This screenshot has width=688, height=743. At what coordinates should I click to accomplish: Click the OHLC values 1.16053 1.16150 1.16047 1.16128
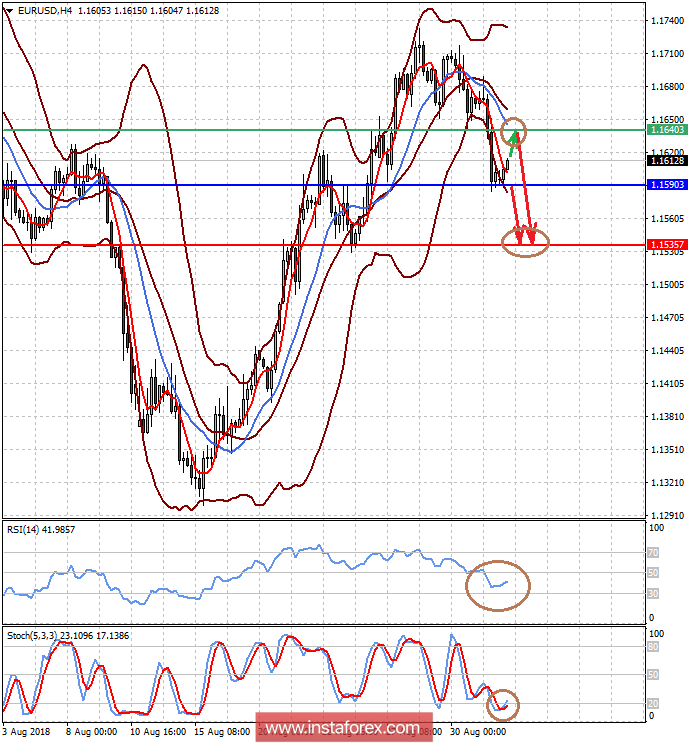point(148,10)
